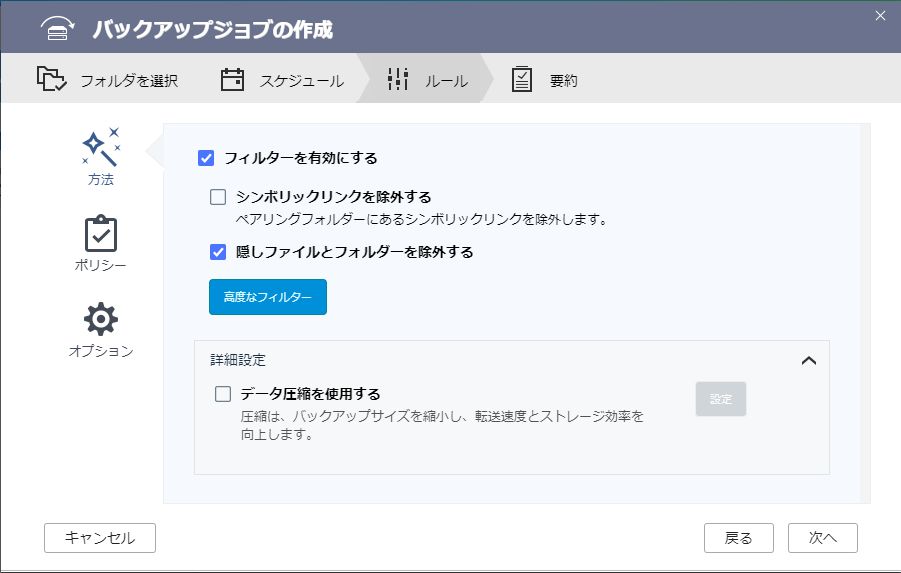The width and height of the screenshot is (901, 573).
Task: Open the ポリシー clipboard icon
Action: pos(101,233)
